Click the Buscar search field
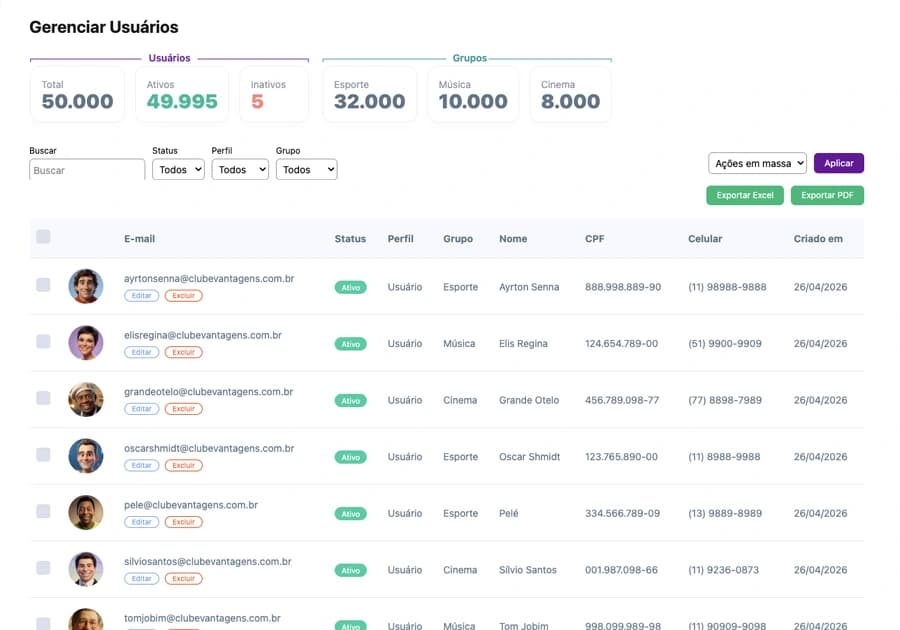The image size is (900, 630). coord(87,170)
